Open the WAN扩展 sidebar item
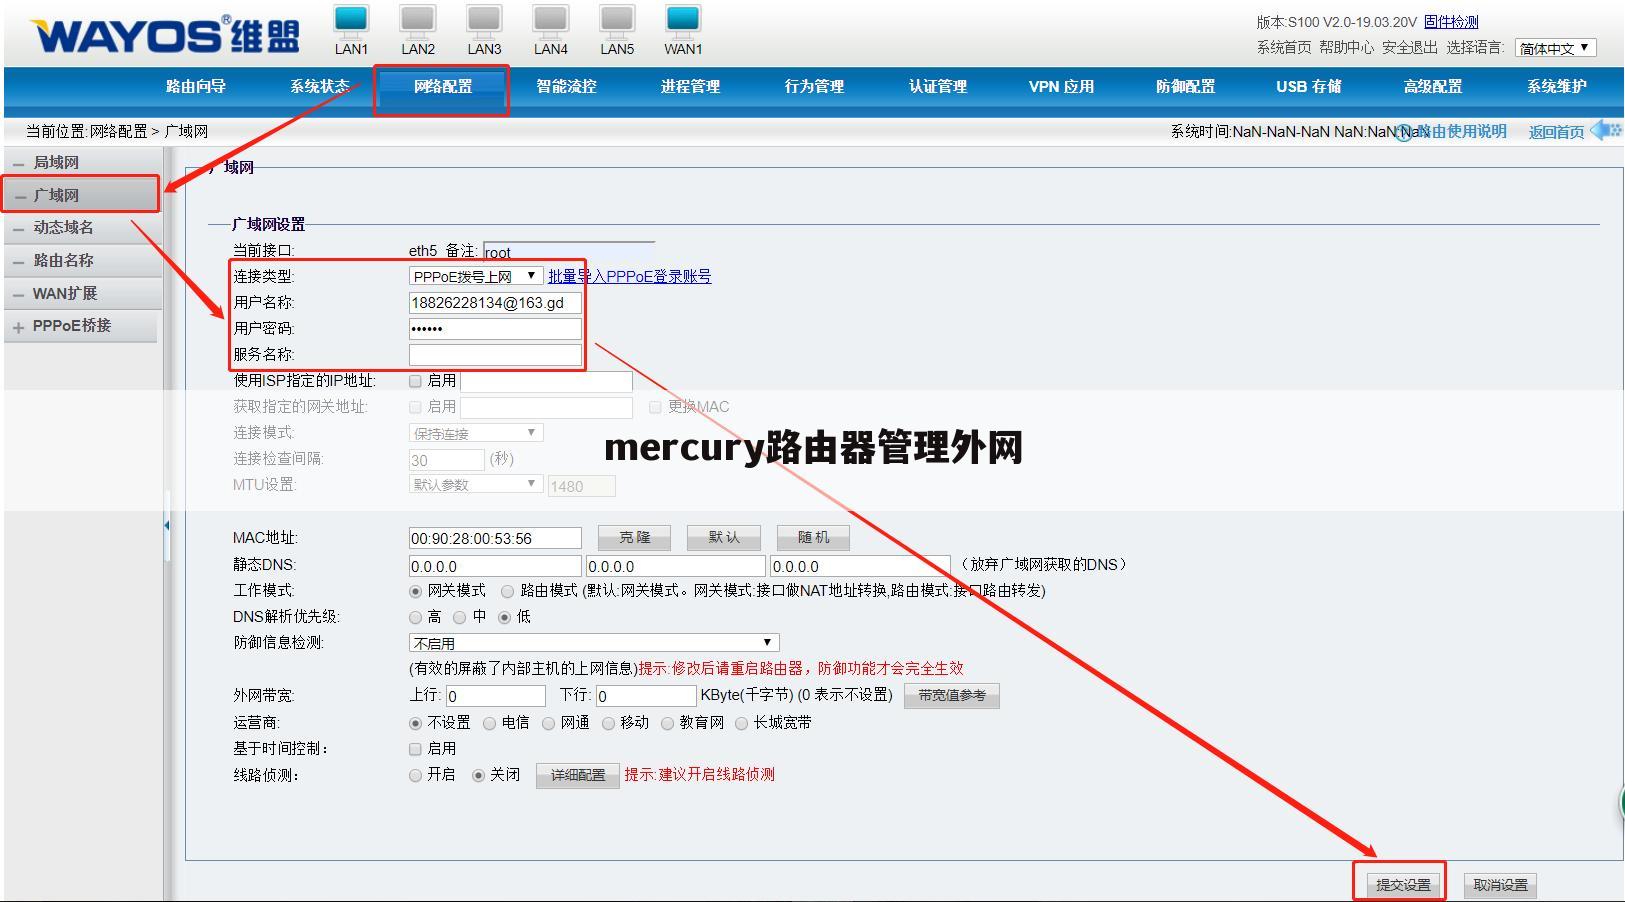 tap(80, 293)
